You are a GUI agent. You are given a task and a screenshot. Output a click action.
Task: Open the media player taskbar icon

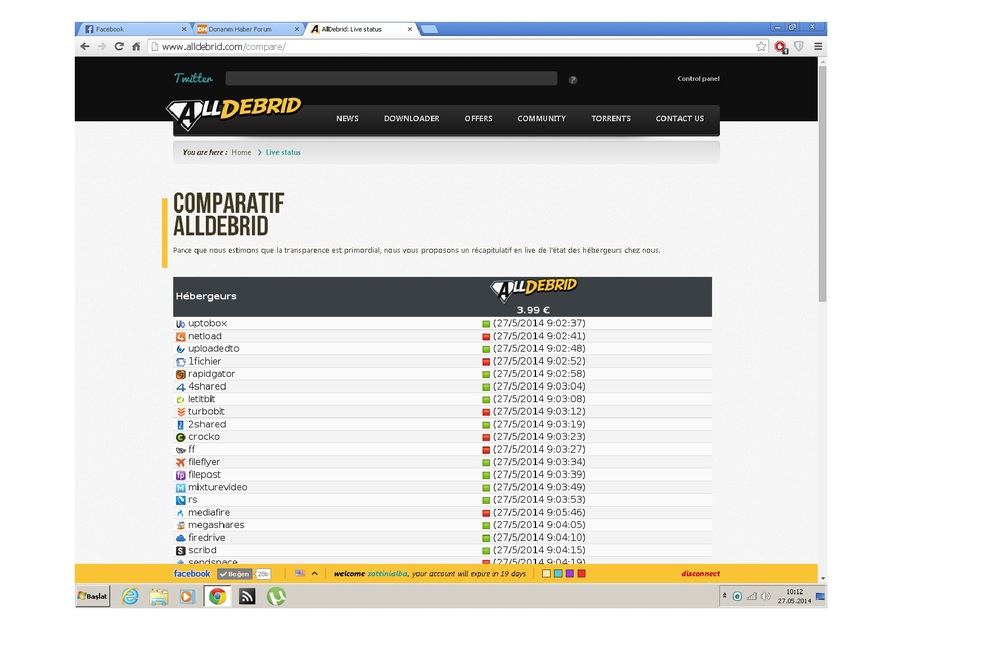pos(187,597)
